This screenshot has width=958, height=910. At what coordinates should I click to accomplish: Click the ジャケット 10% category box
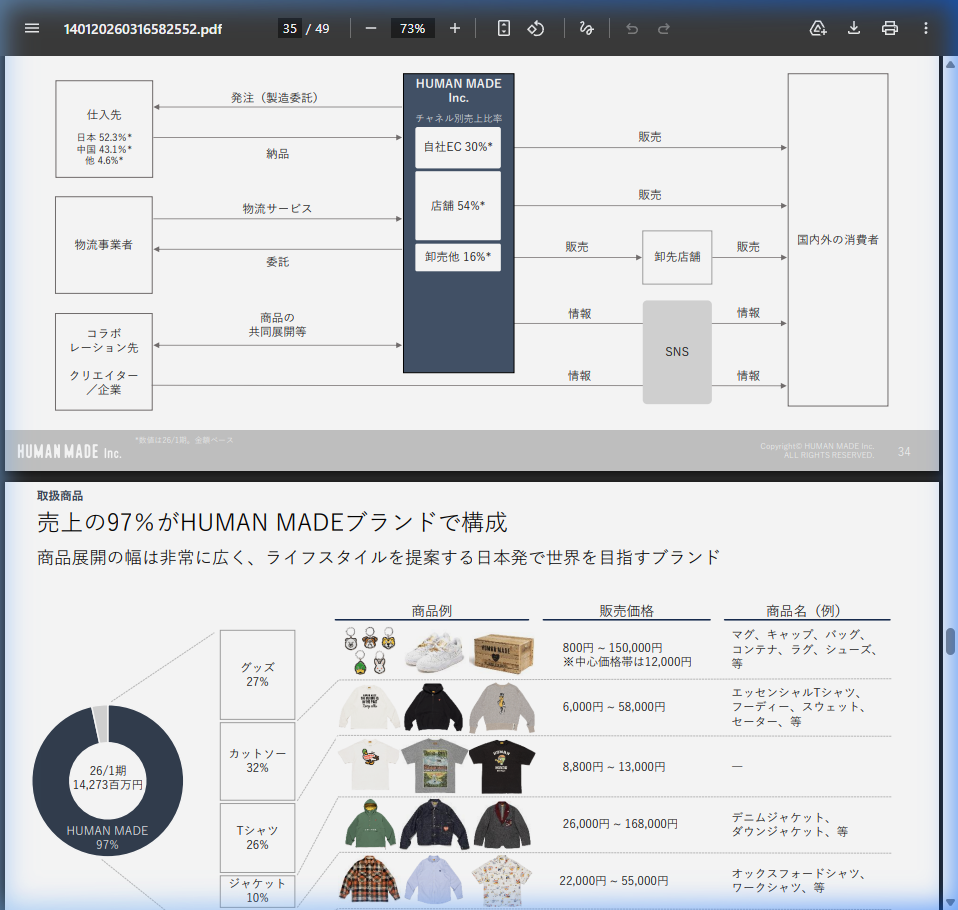tap(257, 890)
